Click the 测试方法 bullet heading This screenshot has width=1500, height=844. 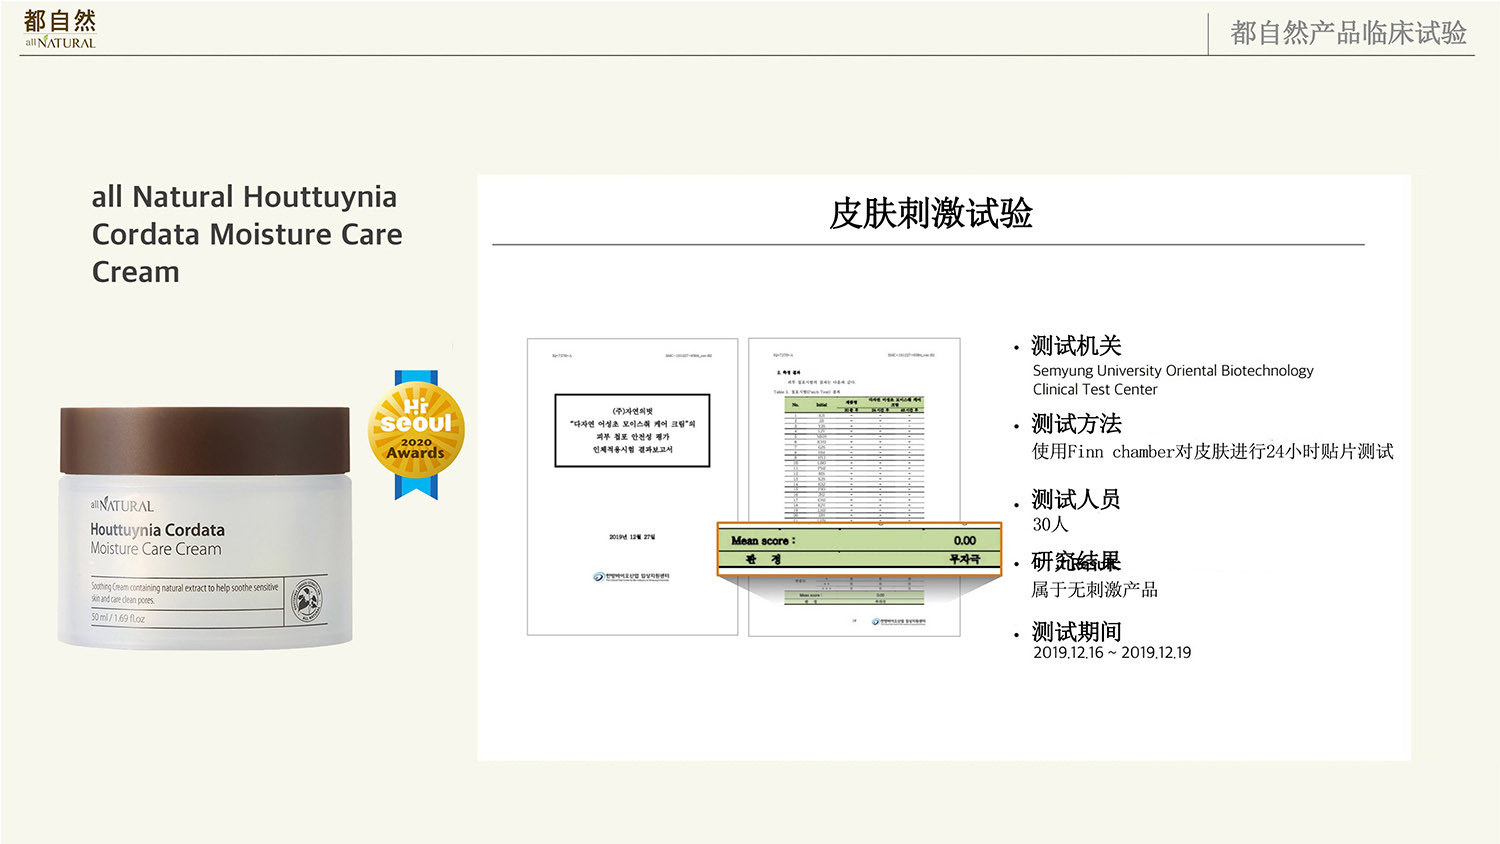1076,424
